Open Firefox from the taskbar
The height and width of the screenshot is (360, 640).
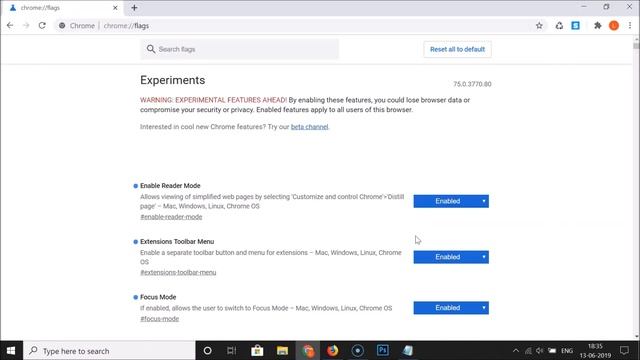point(333,351)
